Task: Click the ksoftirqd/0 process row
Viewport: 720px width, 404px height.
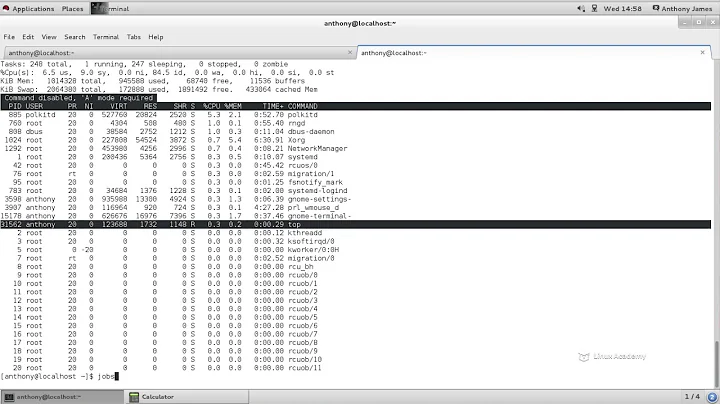Action: point(355,241)
